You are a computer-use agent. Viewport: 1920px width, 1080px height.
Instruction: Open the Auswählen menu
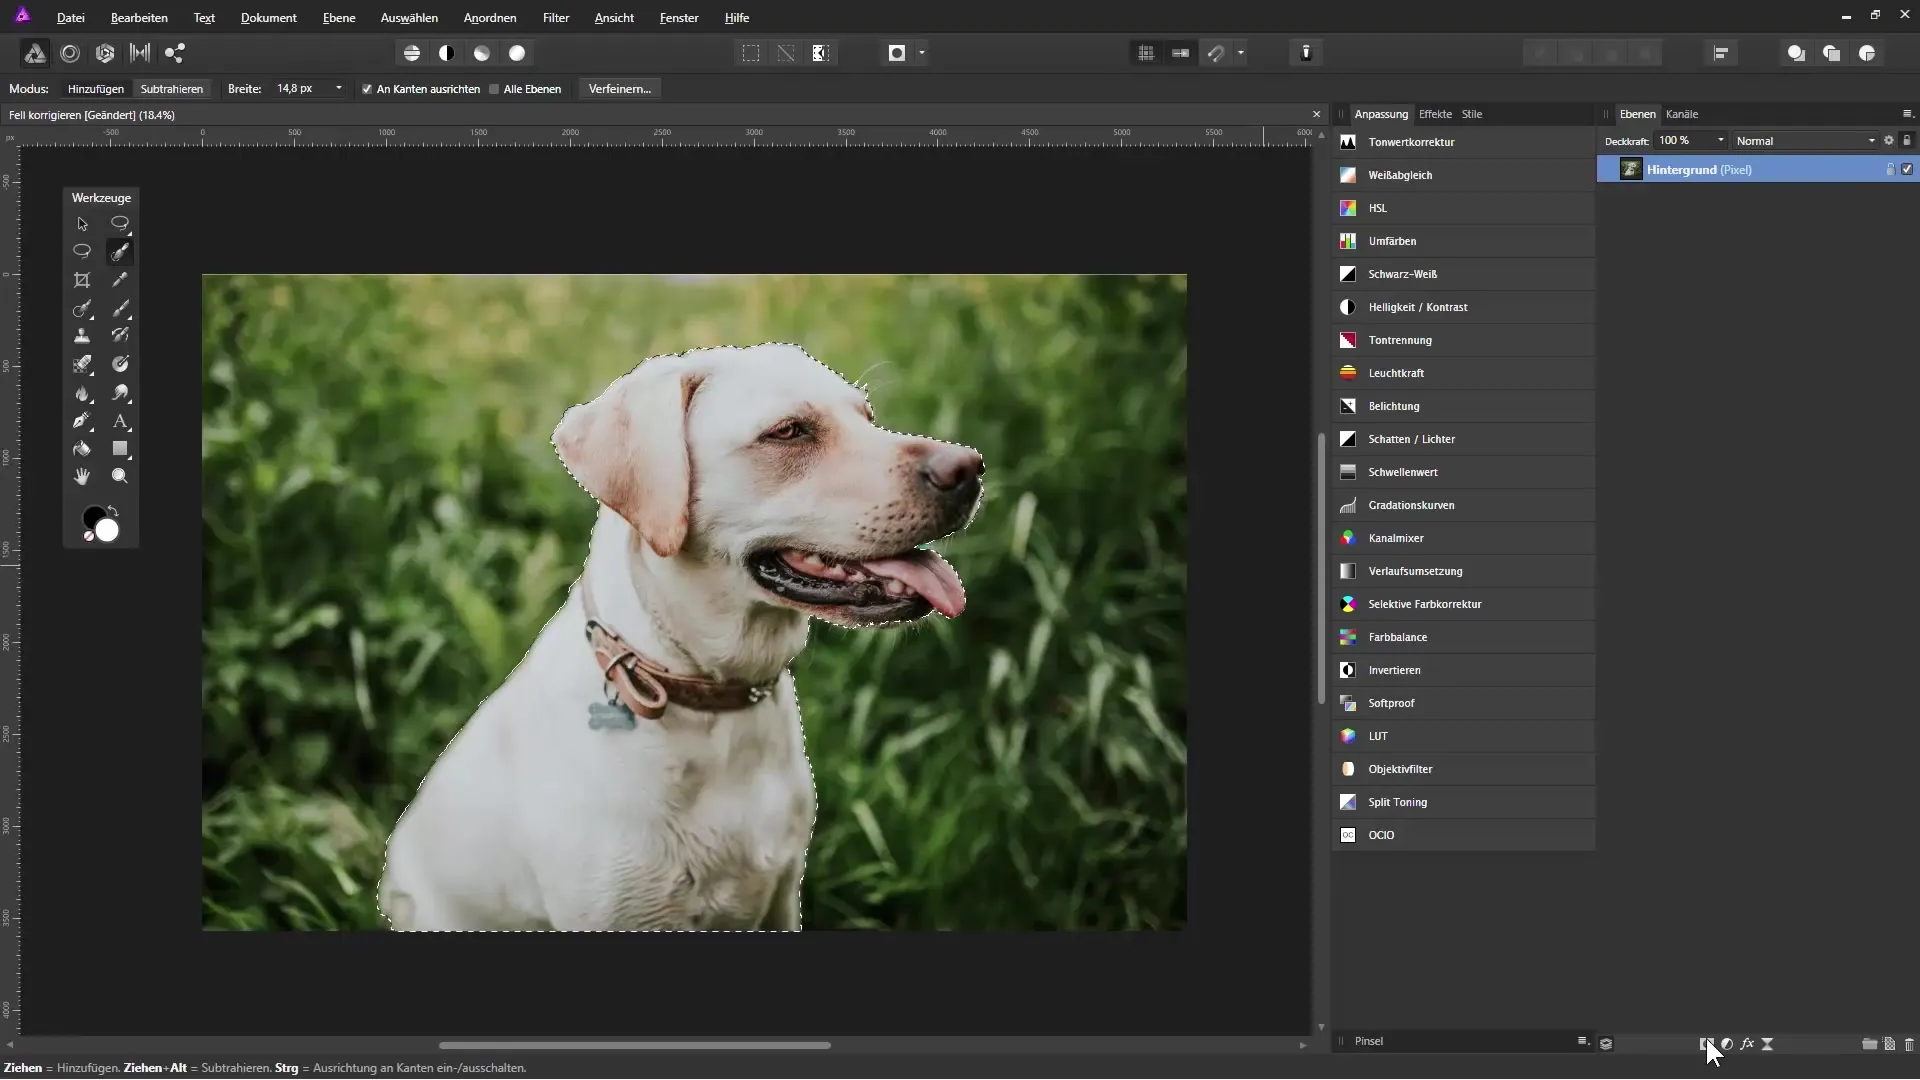(409, 18)
